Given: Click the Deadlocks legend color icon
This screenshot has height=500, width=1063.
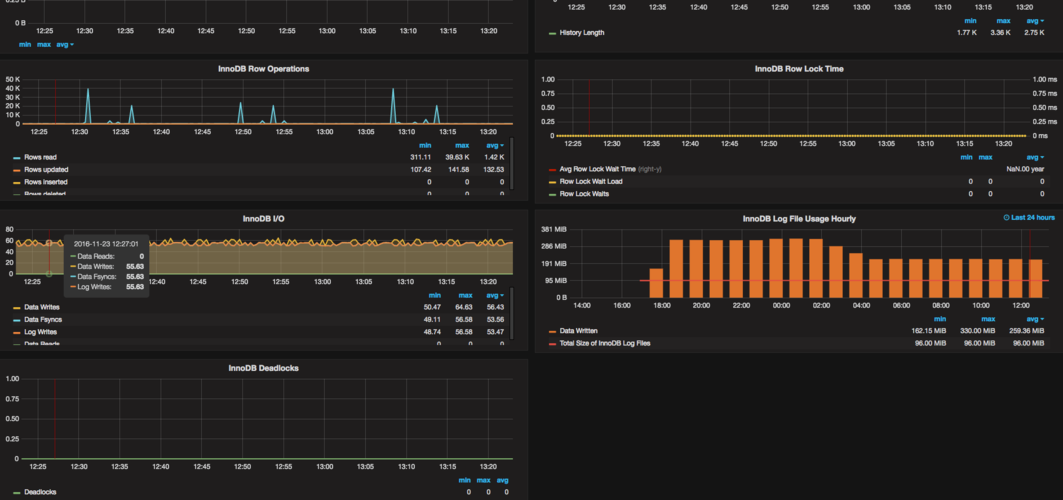Looking at the screenshot, I should [x=17, y=493].
